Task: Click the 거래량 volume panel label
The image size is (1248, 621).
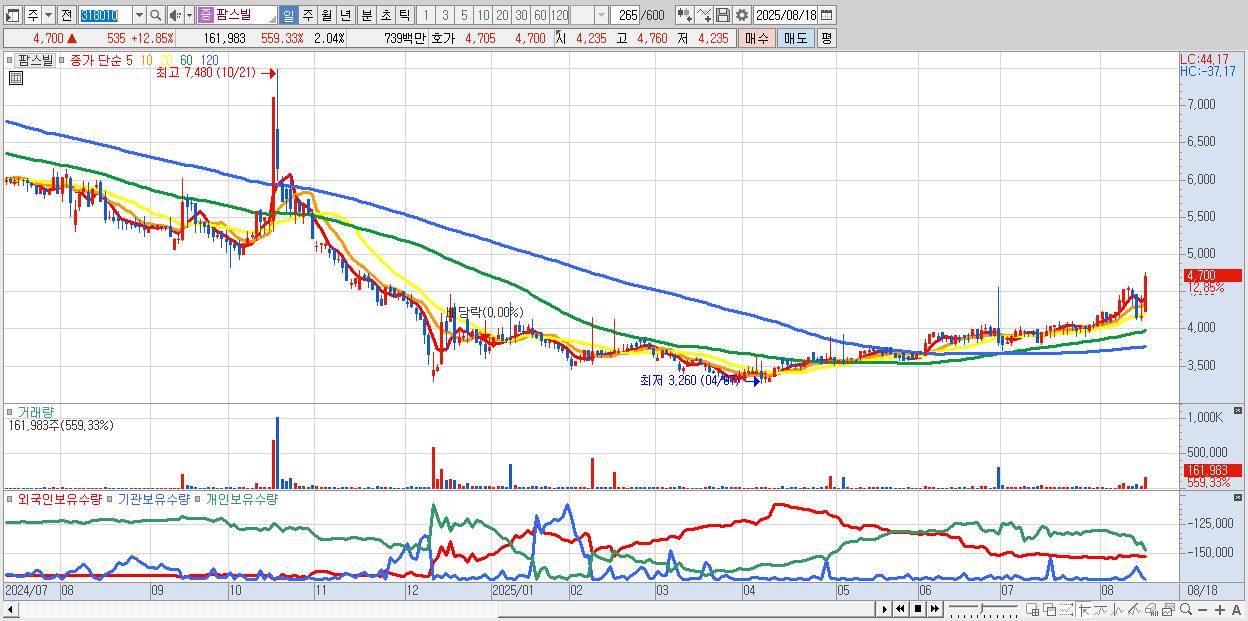Action: [x=35, y=411]
